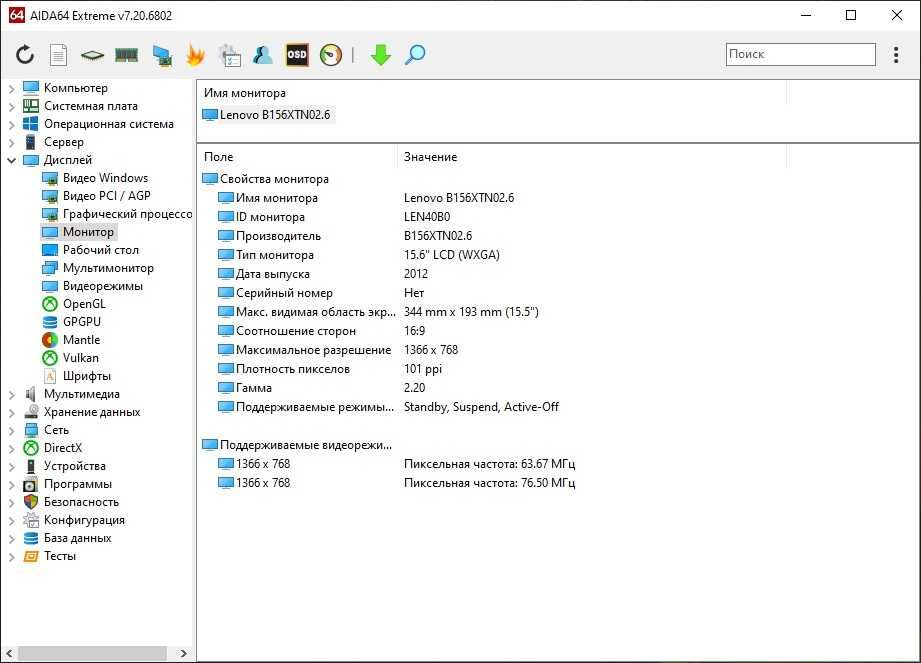Click the Refresh toolbar icon
Viewport: 921px width, 663px height.
25,55
